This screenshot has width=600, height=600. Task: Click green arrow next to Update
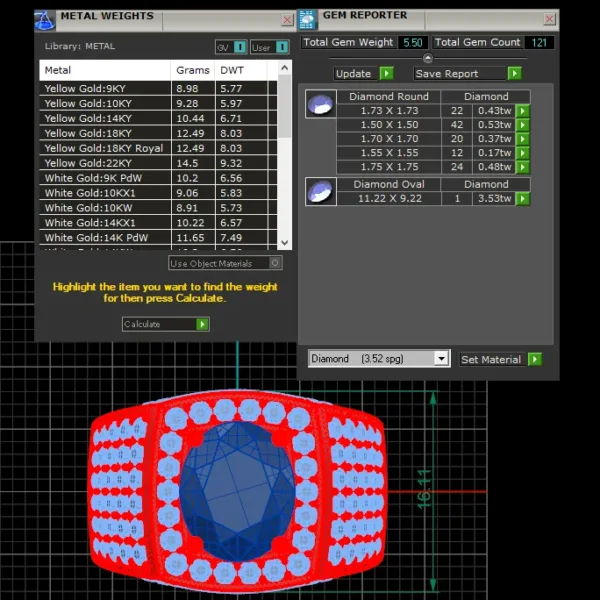pyautogui.click(x=387, y=73)
